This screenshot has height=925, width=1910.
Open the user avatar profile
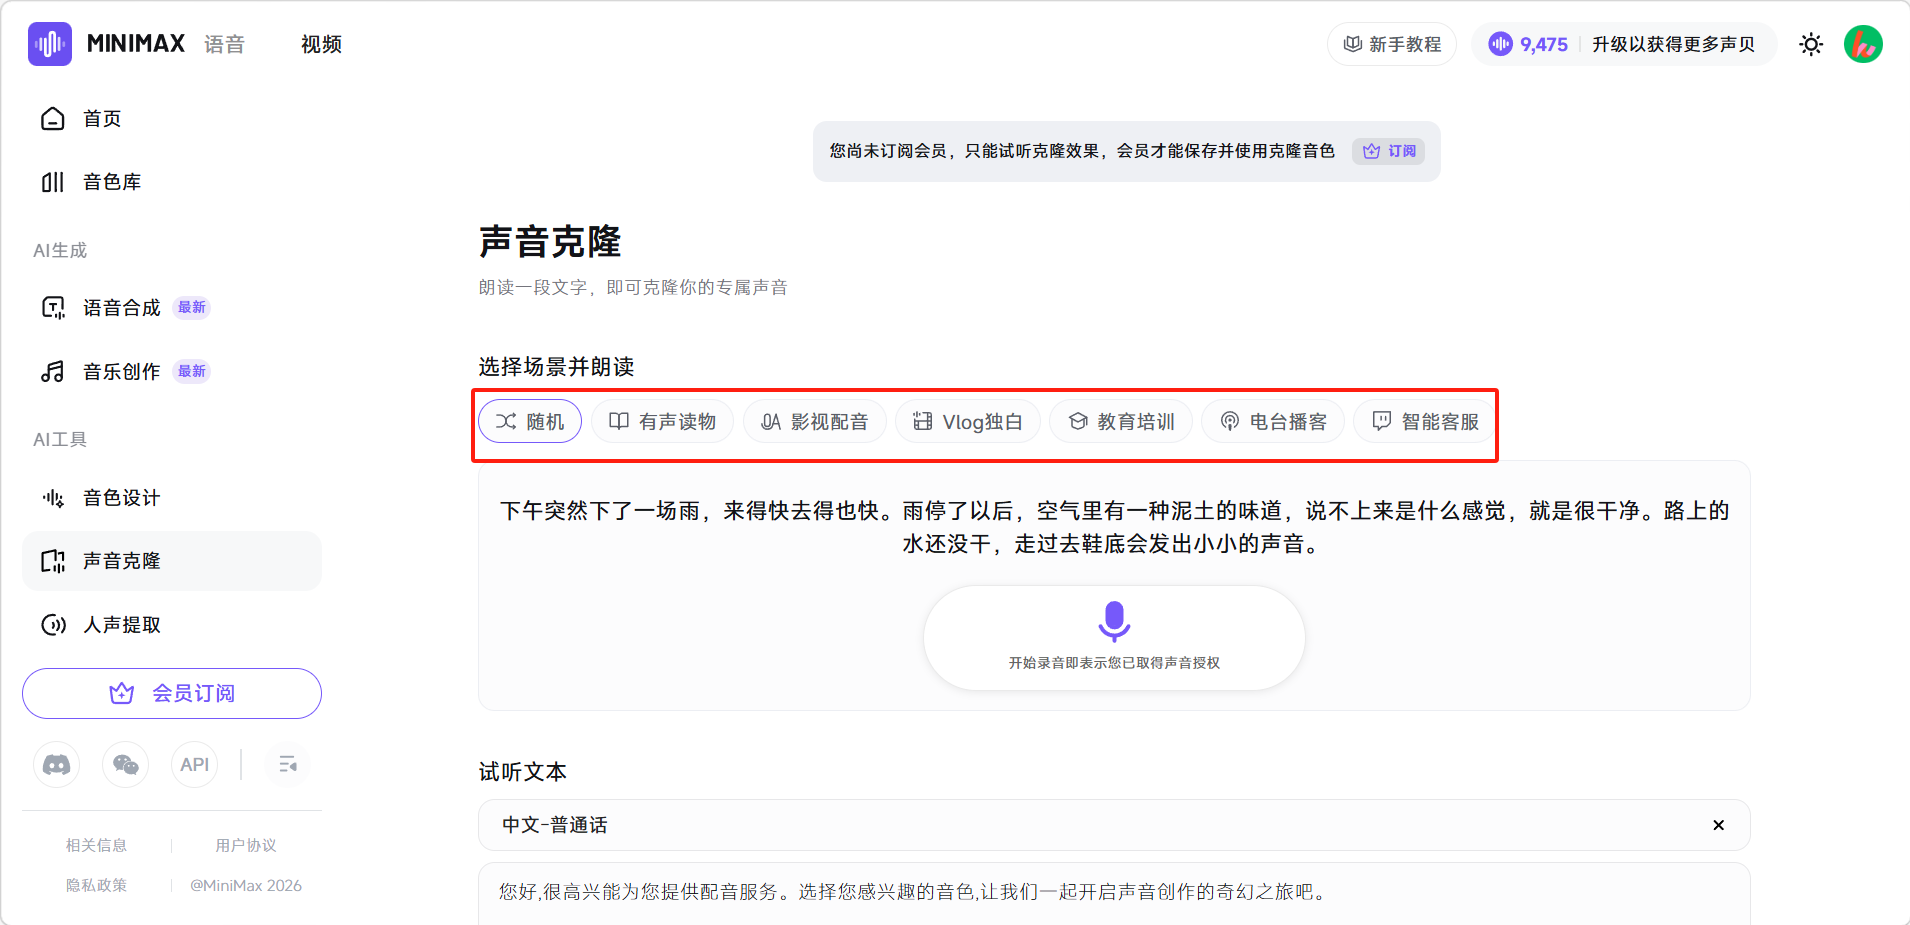[x=1862, y=44]
